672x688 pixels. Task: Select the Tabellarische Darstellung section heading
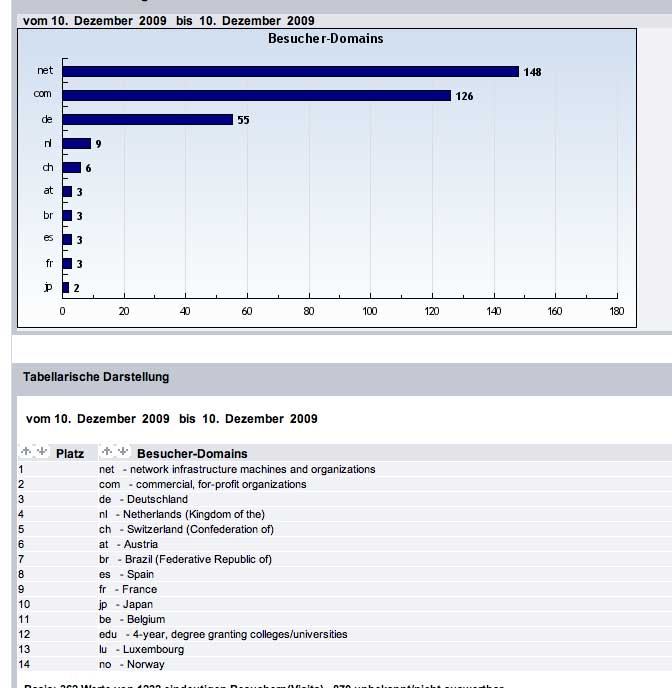tap(96, 377)
